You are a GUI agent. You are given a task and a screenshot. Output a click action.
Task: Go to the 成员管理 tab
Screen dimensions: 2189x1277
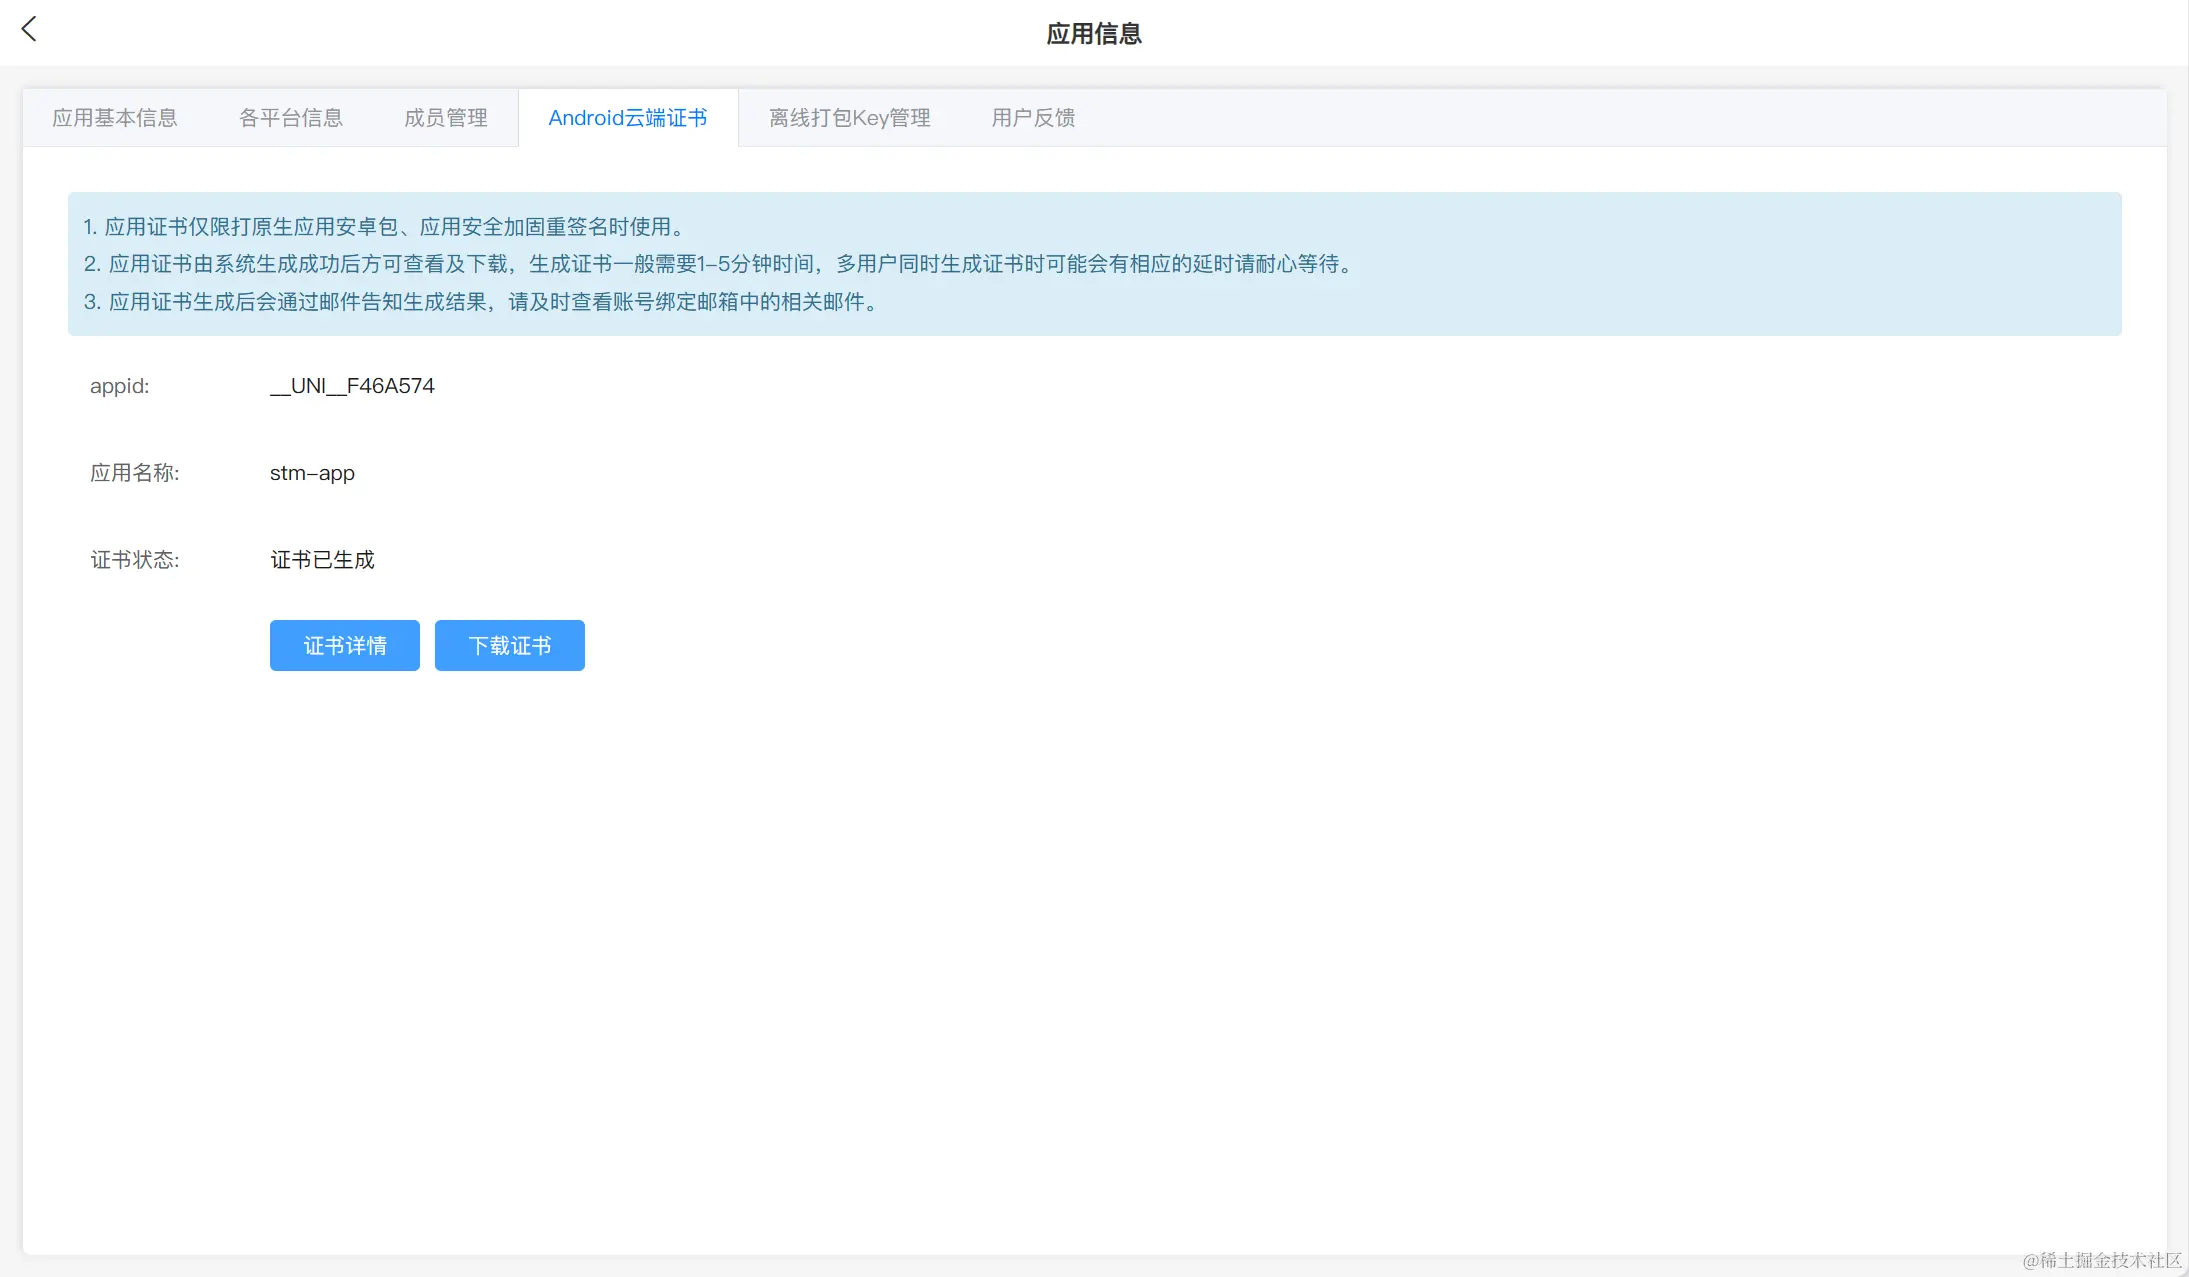click(445, 118)
